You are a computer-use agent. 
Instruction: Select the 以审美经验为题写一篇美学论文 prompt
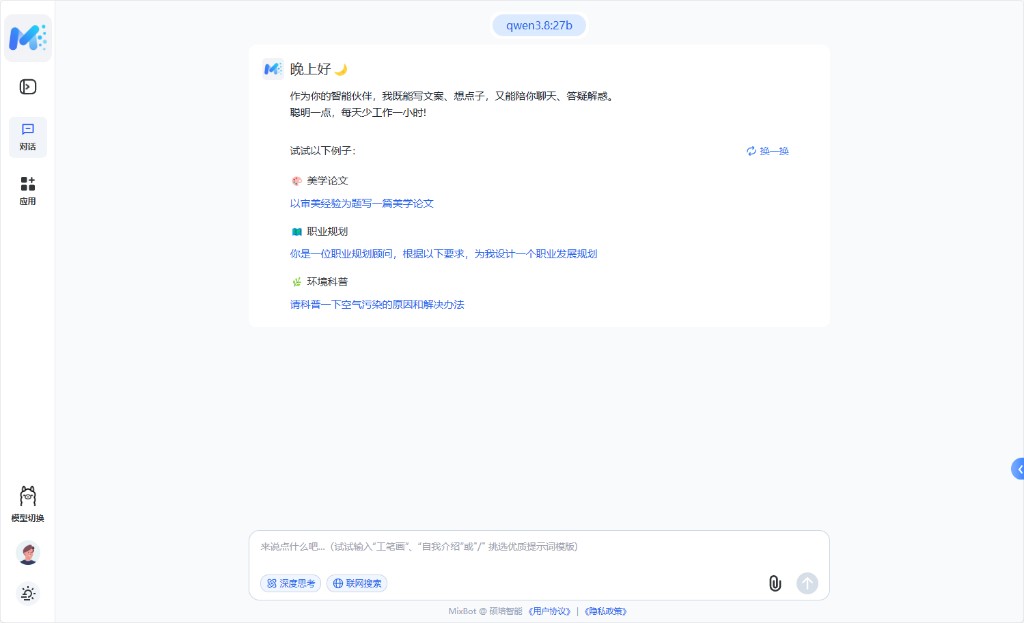tap(361, 204)
